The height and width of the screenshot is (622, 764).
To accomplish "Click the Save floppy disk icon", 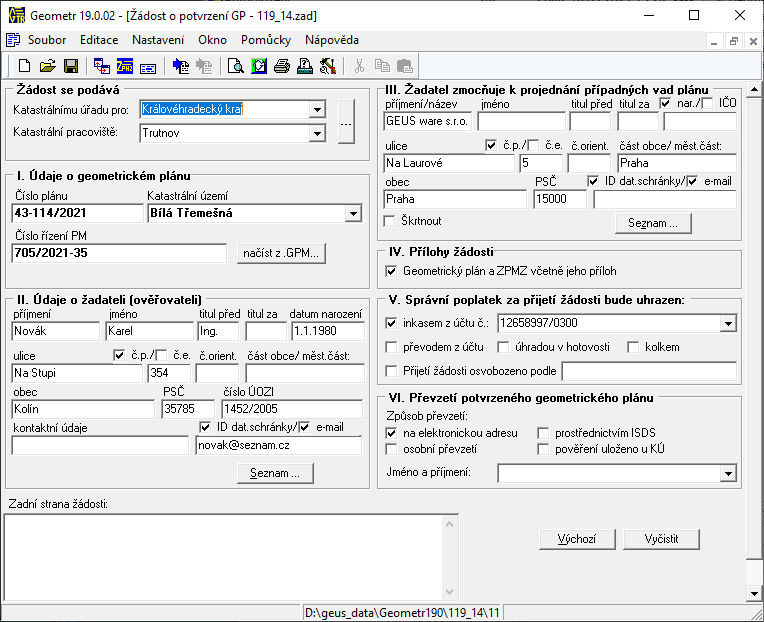I will pos(70,67).
